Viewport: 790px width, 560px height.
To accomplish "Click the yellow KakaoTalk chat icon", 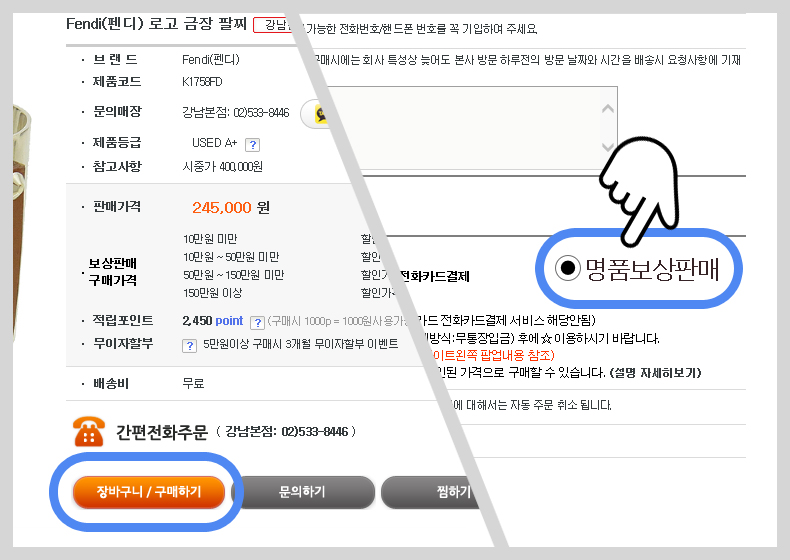I will click(320, 114).
